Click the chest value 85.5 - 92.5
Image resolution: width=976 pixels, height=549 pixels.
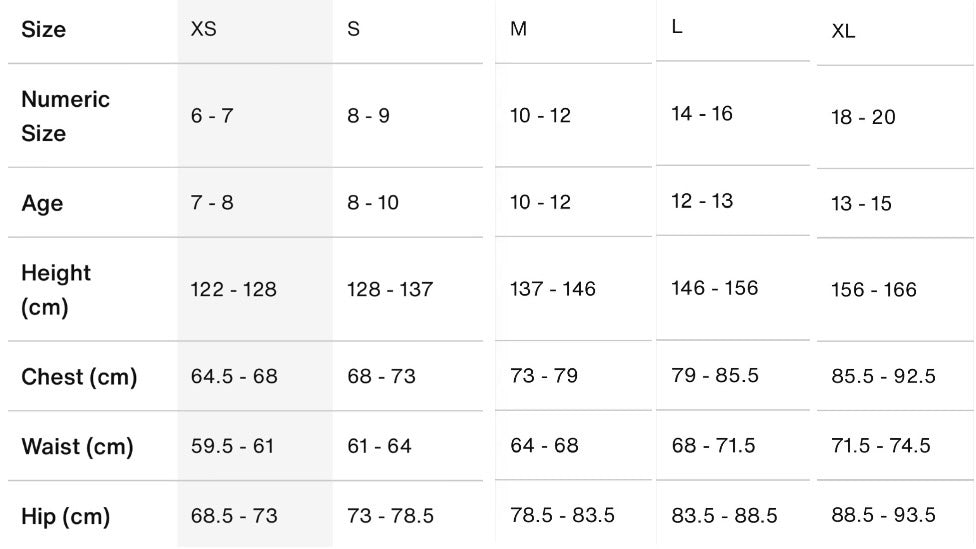tap(883, 376)
